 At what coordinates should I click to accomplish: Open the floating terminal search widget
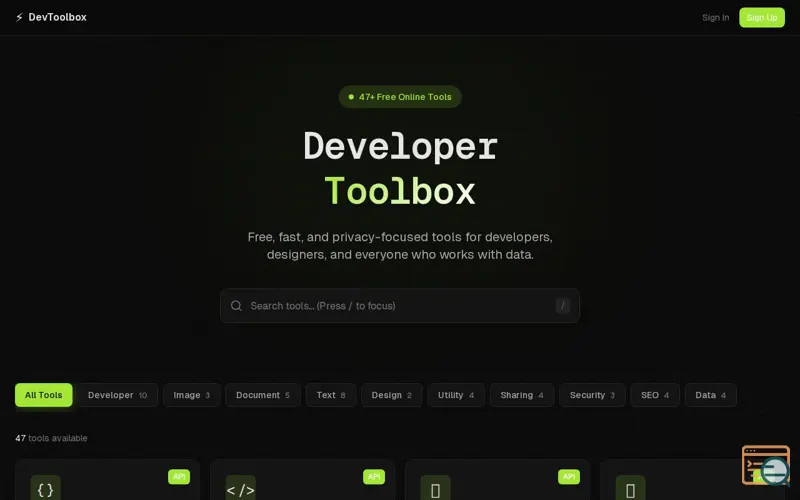[766, 465]
